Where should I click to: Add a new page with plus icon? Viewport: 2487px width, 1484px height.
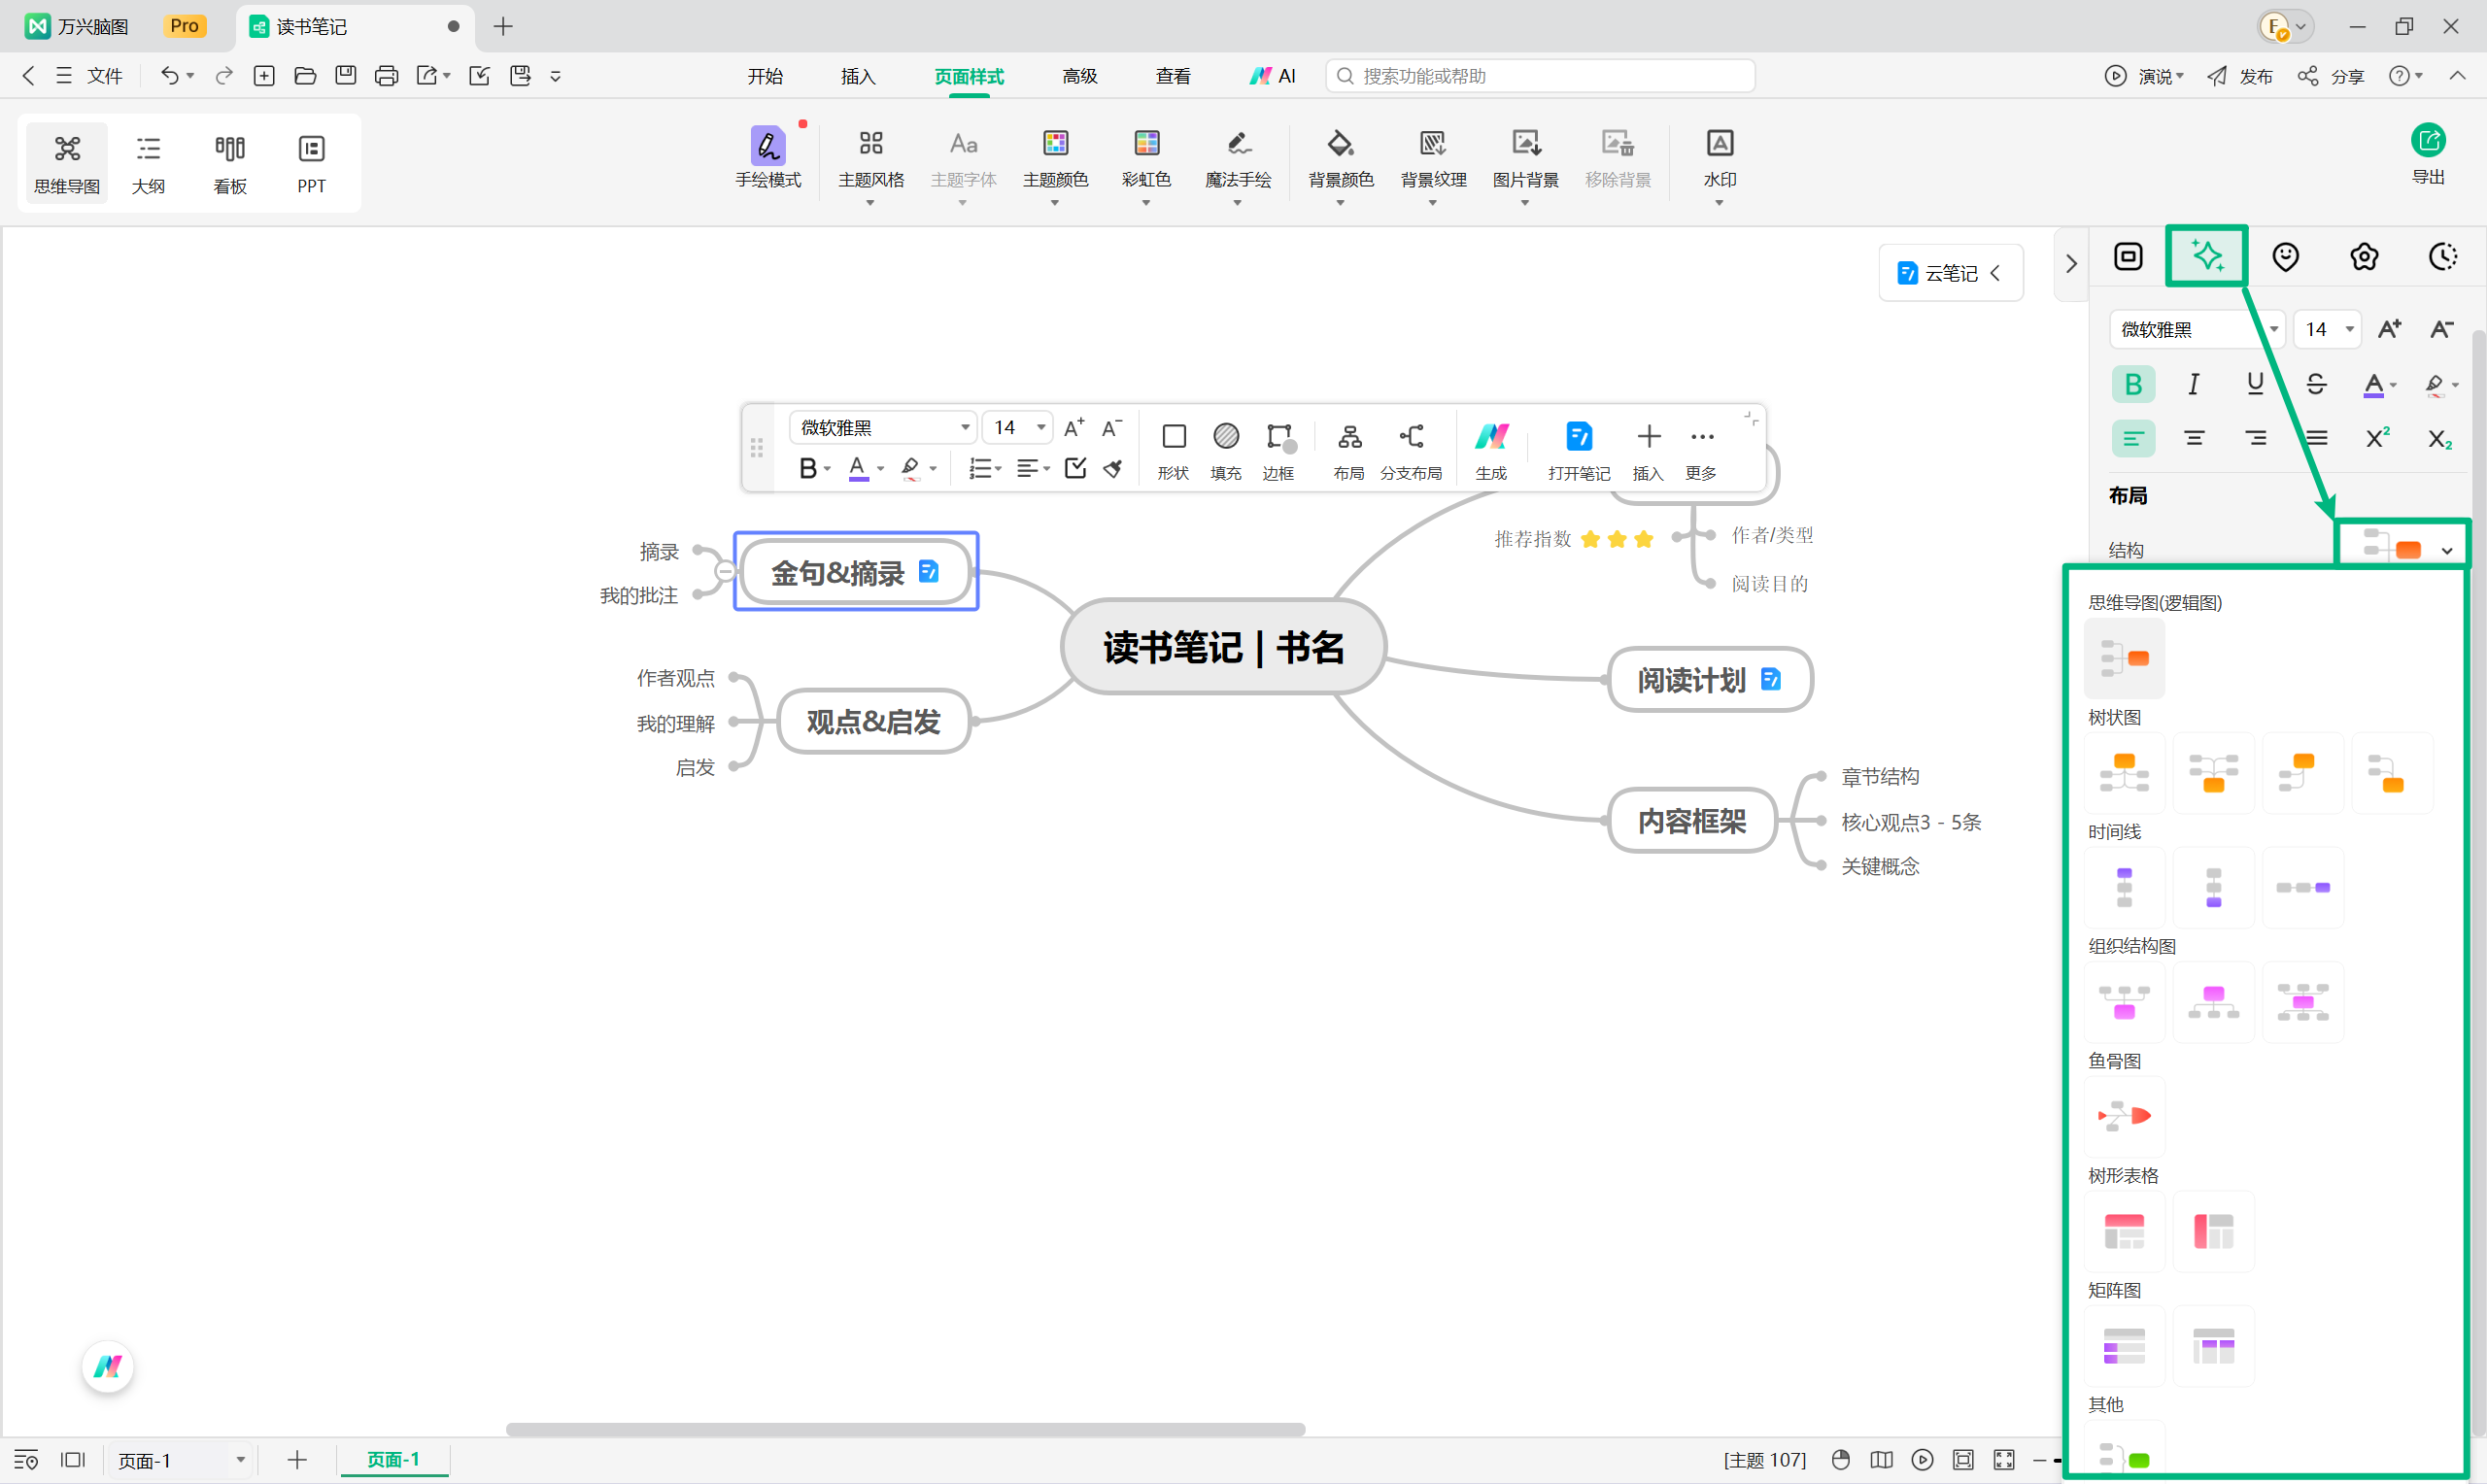[297, 1460]
